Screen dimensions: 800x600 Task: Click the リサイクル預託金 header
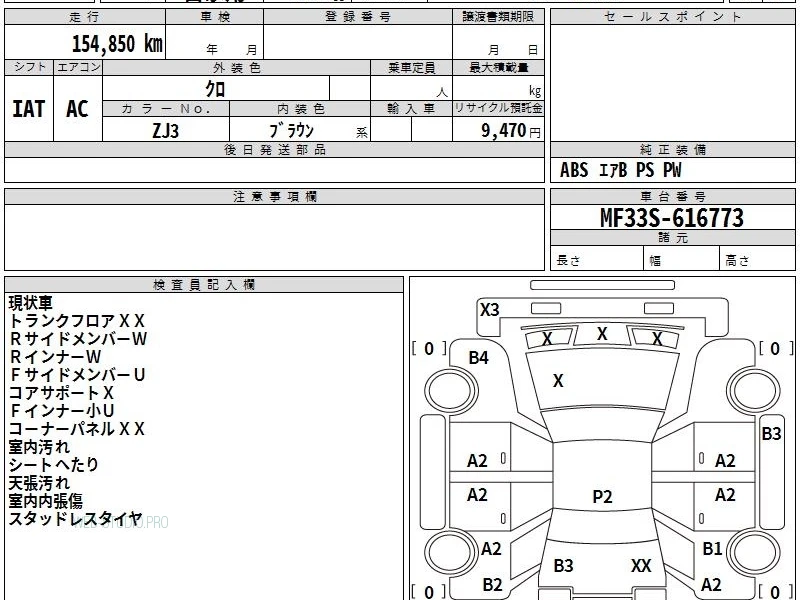click(498, 108)
